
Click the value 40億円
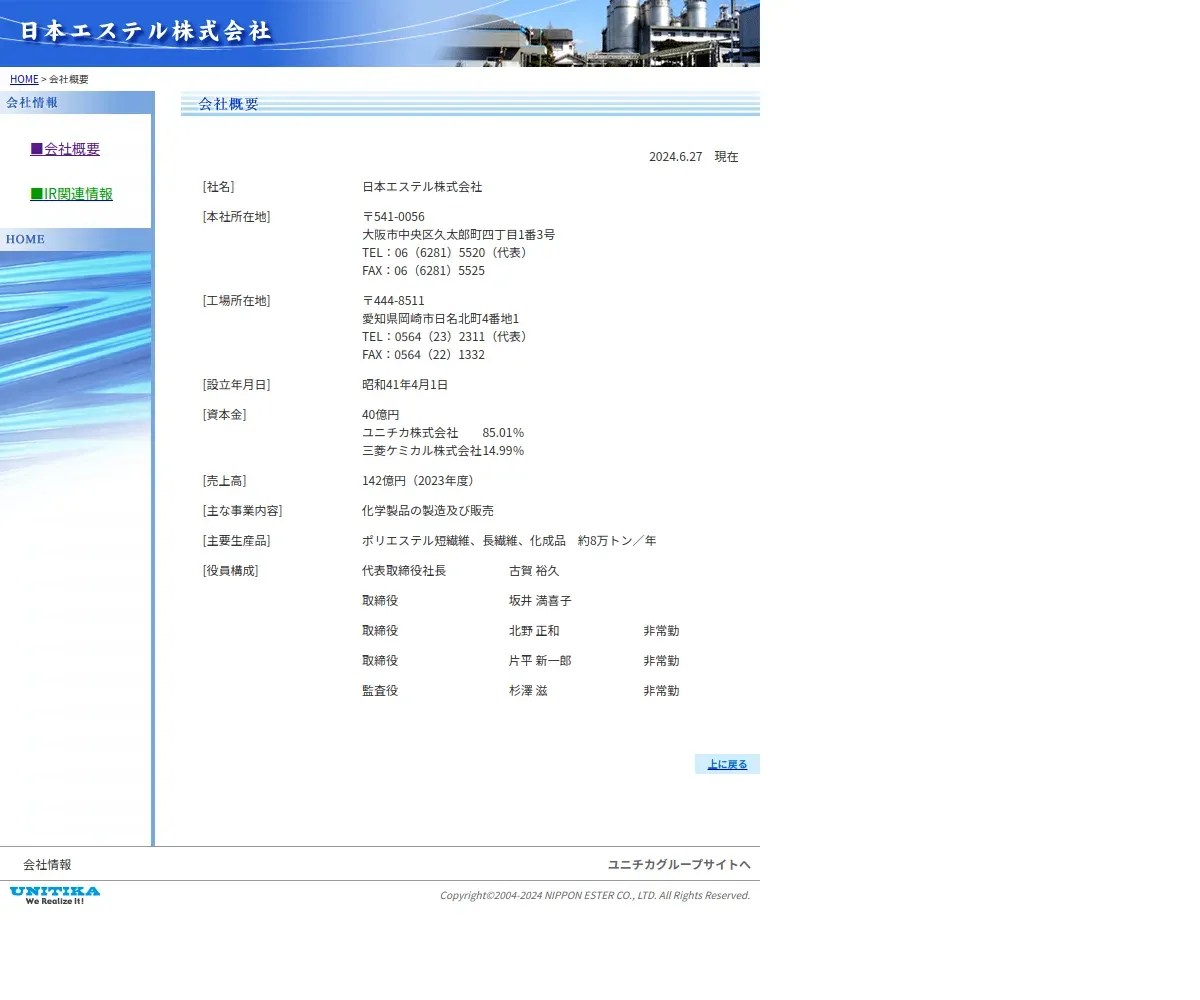380,415
